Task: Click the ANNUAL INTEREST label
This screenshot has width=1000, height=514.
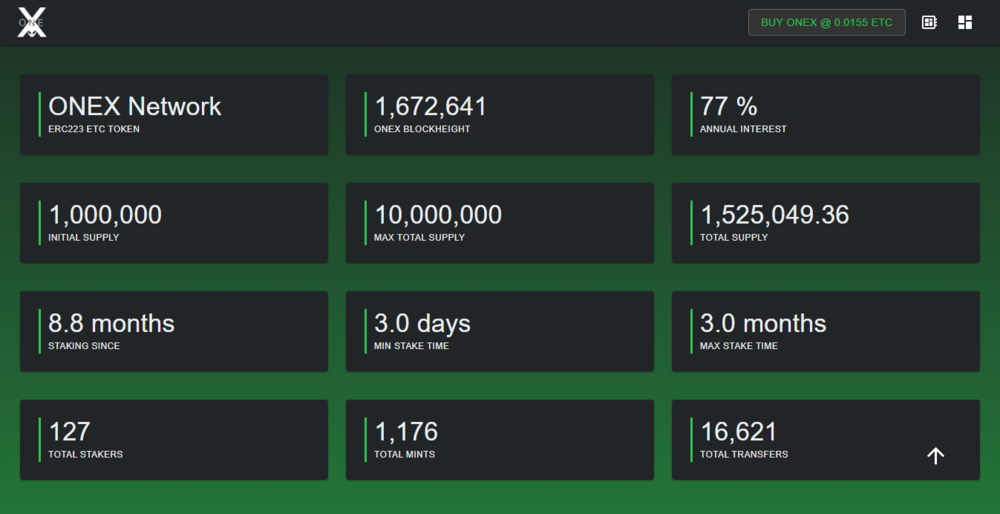Action: tap(743, 129)
